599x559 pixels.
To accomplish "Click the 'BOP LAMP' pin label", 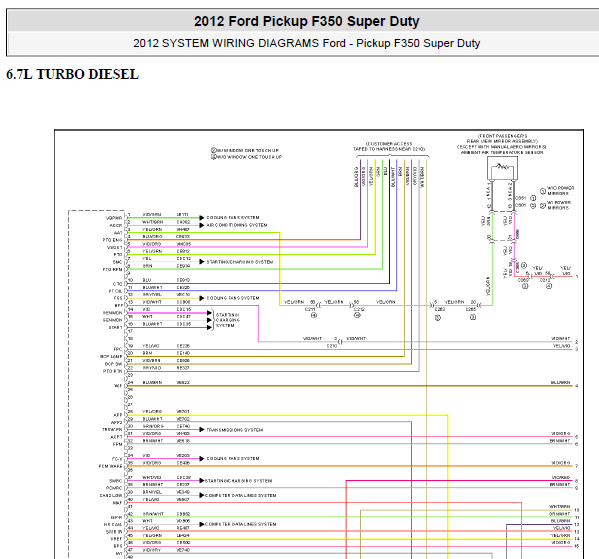I will pos(111,356).
